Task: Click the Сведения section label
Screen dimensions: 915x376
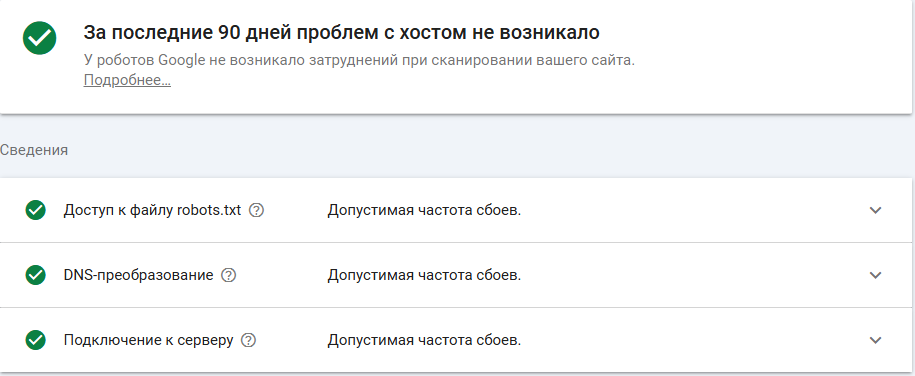Action: click(x=34, y=150)
